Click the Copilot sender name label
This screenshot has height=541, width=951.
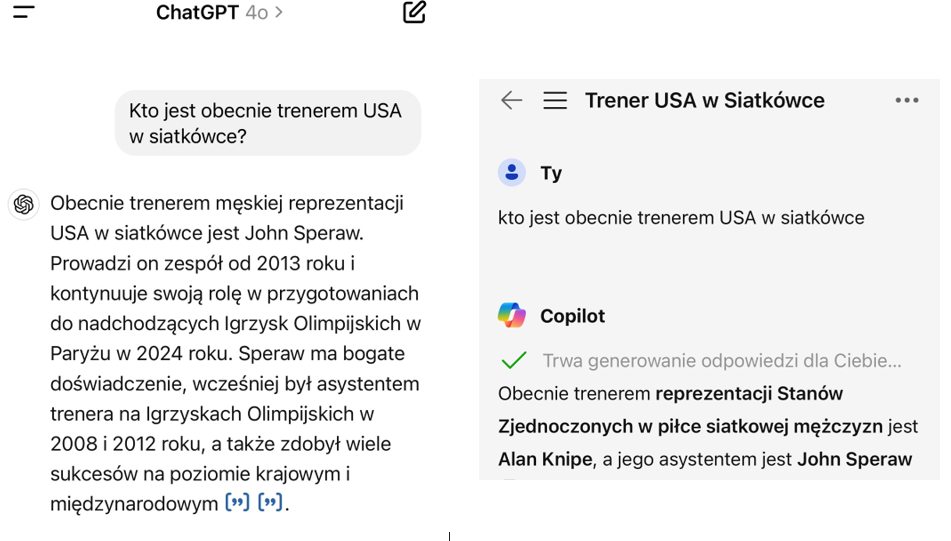pyautogui.click(x=573, y=316)
